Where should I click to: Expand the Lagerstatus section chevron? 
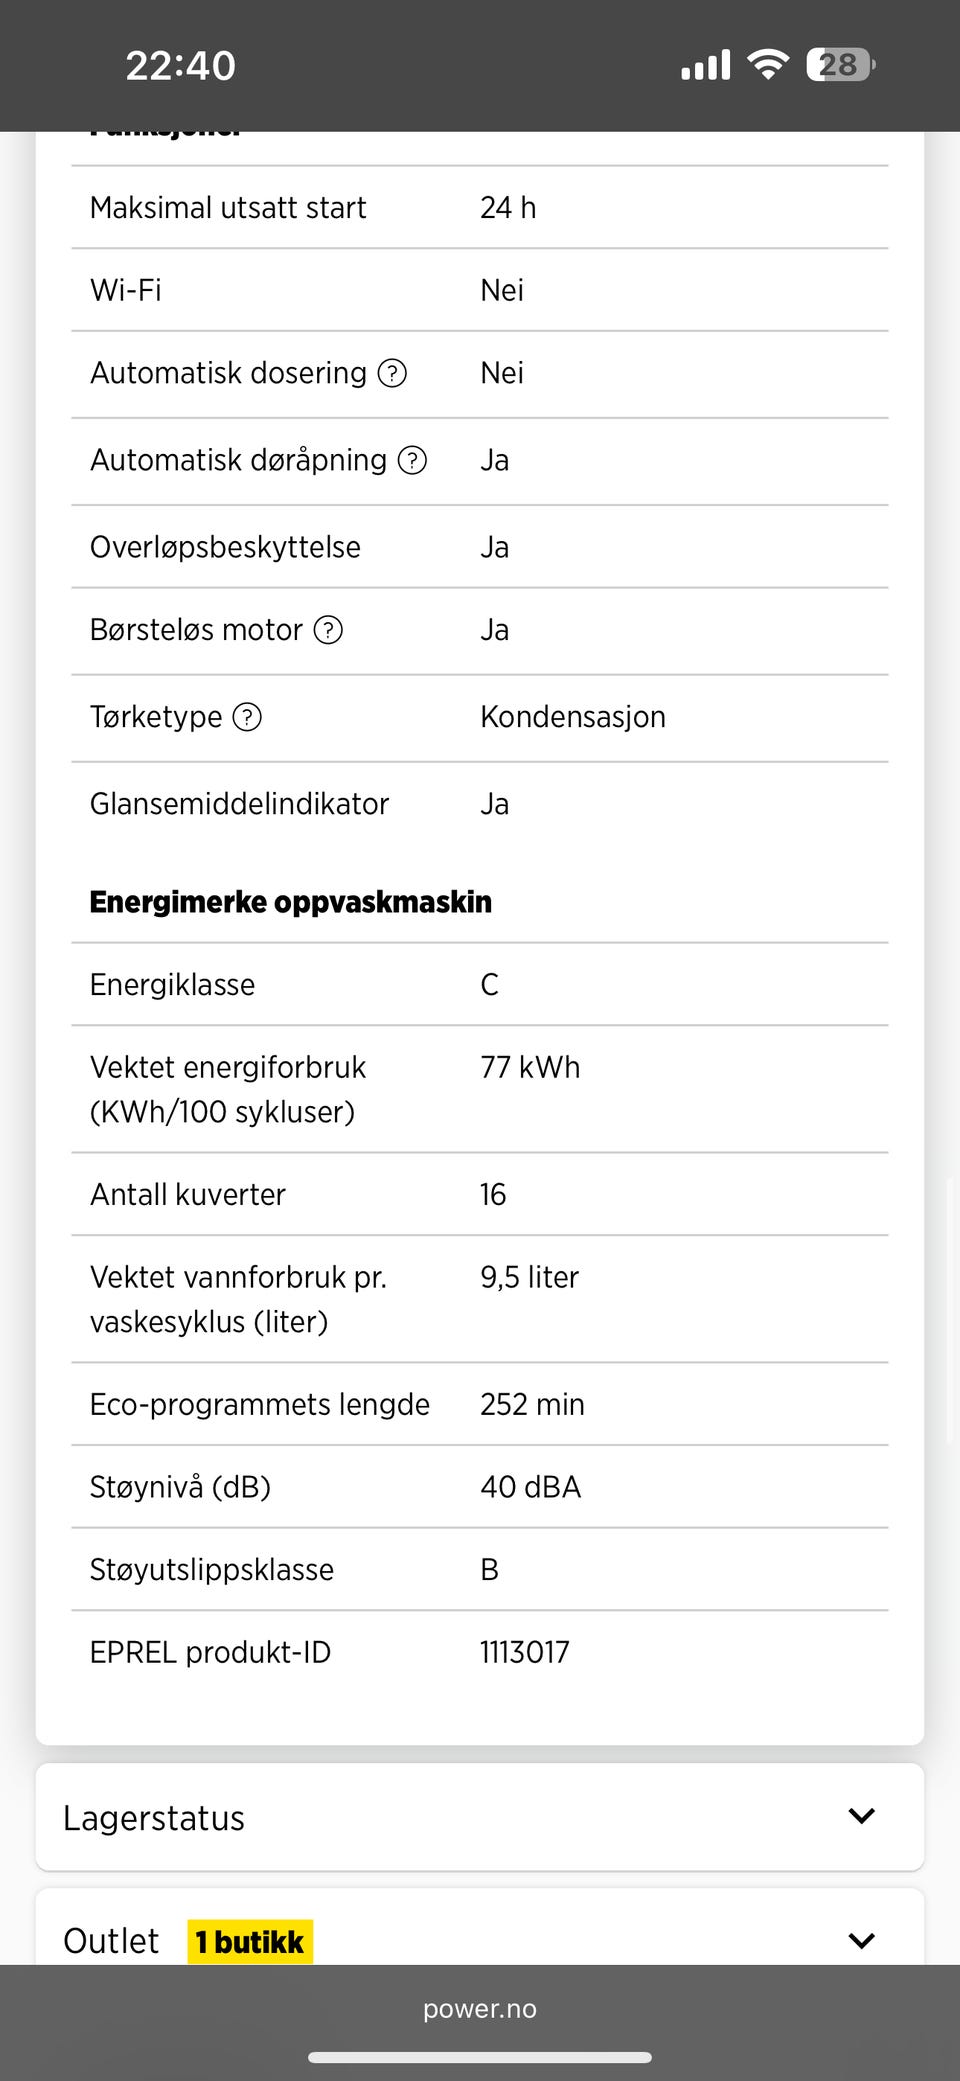tap(861, 1816)
